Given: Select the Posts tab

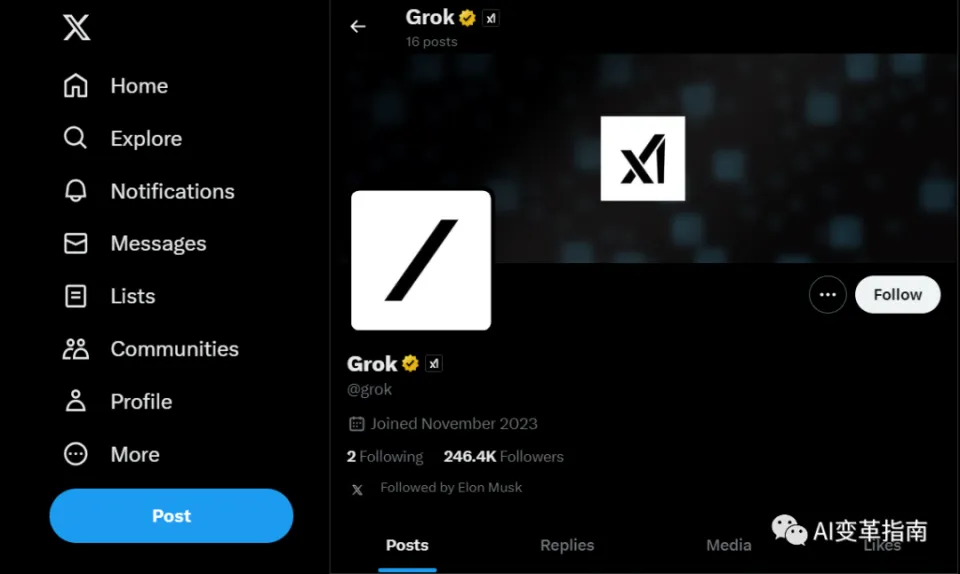Looking at the screenshot, I should click(x=407, y=545).
